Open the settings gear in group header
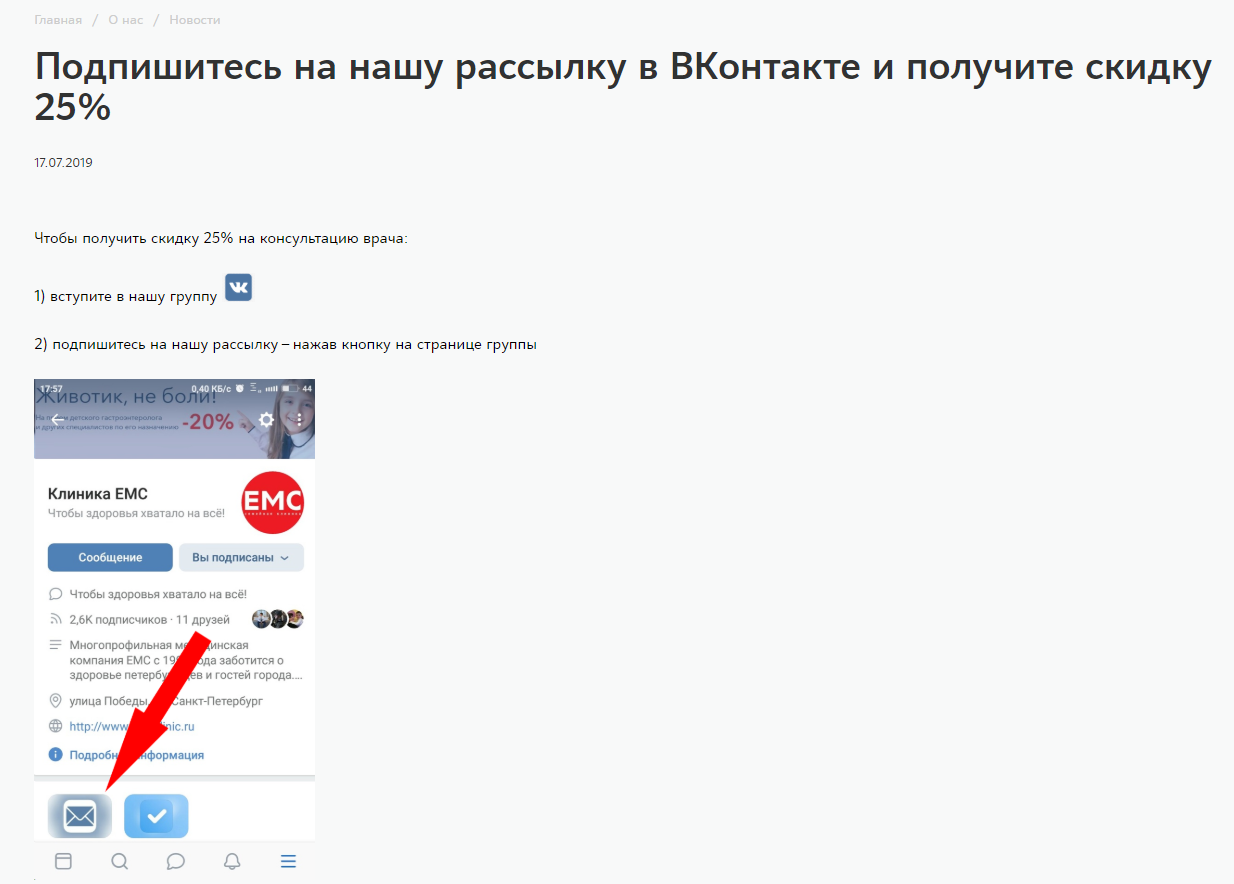 click(266, 420)
